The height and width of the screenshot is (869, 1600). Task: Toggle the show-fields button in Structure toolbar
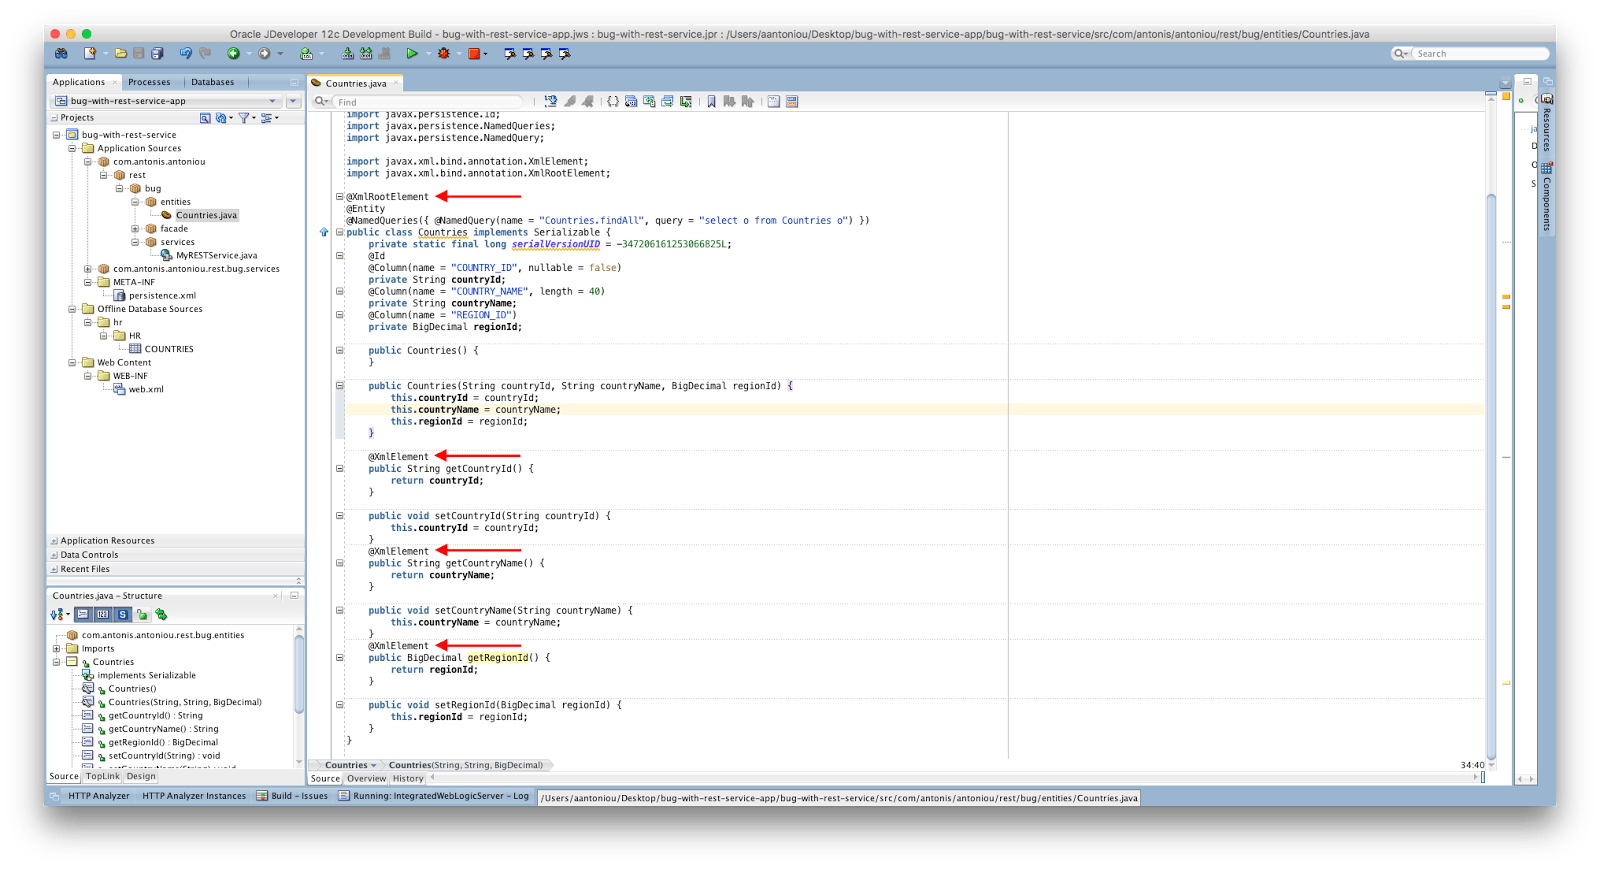click(103, 615)
